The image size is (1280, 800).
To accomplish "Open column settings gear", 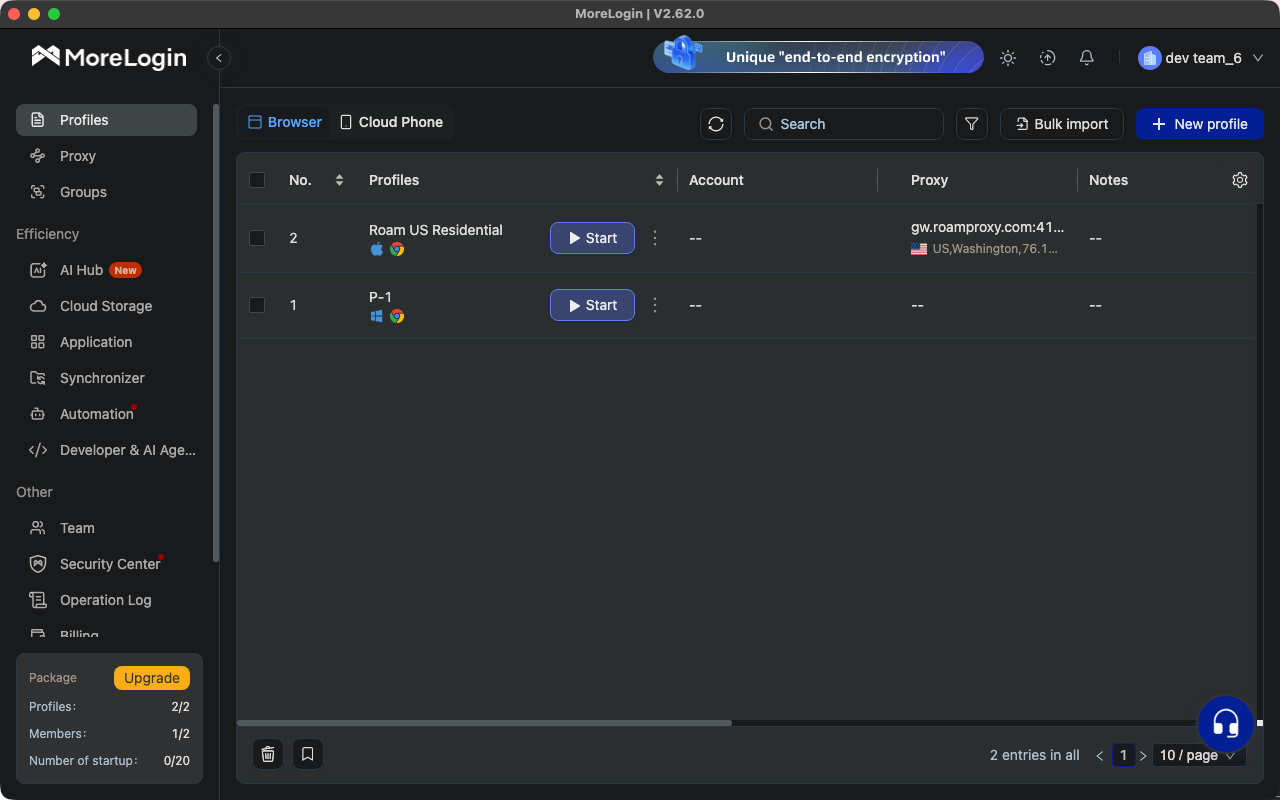I will click(1240, 180).
